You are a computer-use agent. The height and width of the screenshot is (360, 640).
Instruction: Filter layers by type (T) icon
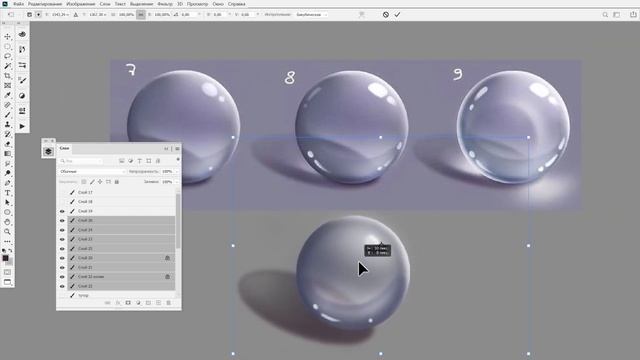tap(140, 161)
